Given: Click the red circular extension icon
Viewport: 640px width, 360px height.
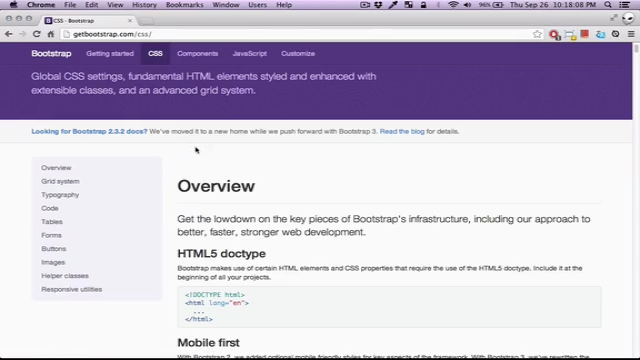Looking at the screenshot, I should pyautogui.click(x=554, y=35).
